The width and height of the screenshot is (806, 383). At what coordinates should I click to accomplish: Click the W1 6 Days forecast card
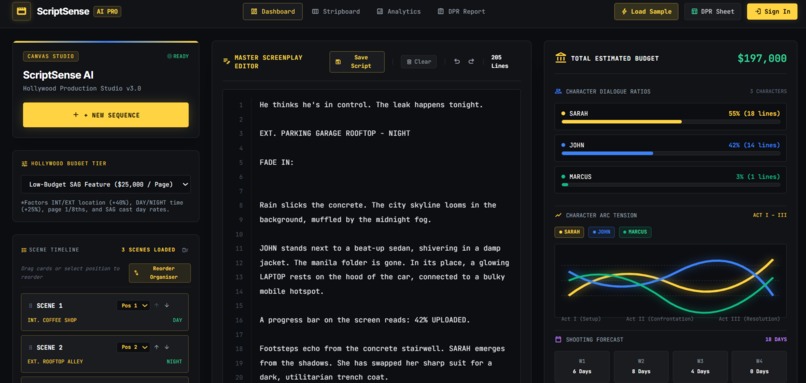pos(582,366)
